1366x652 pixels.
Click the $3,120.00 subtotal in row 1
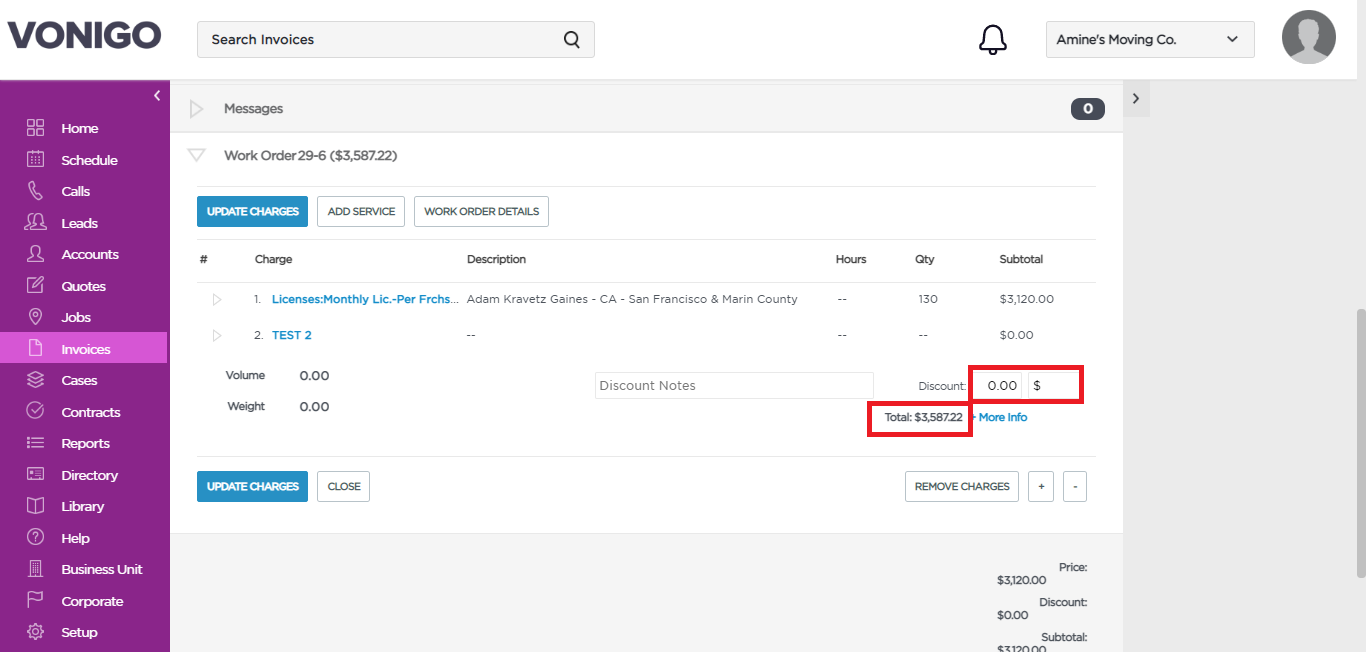tap(1027, 299)
